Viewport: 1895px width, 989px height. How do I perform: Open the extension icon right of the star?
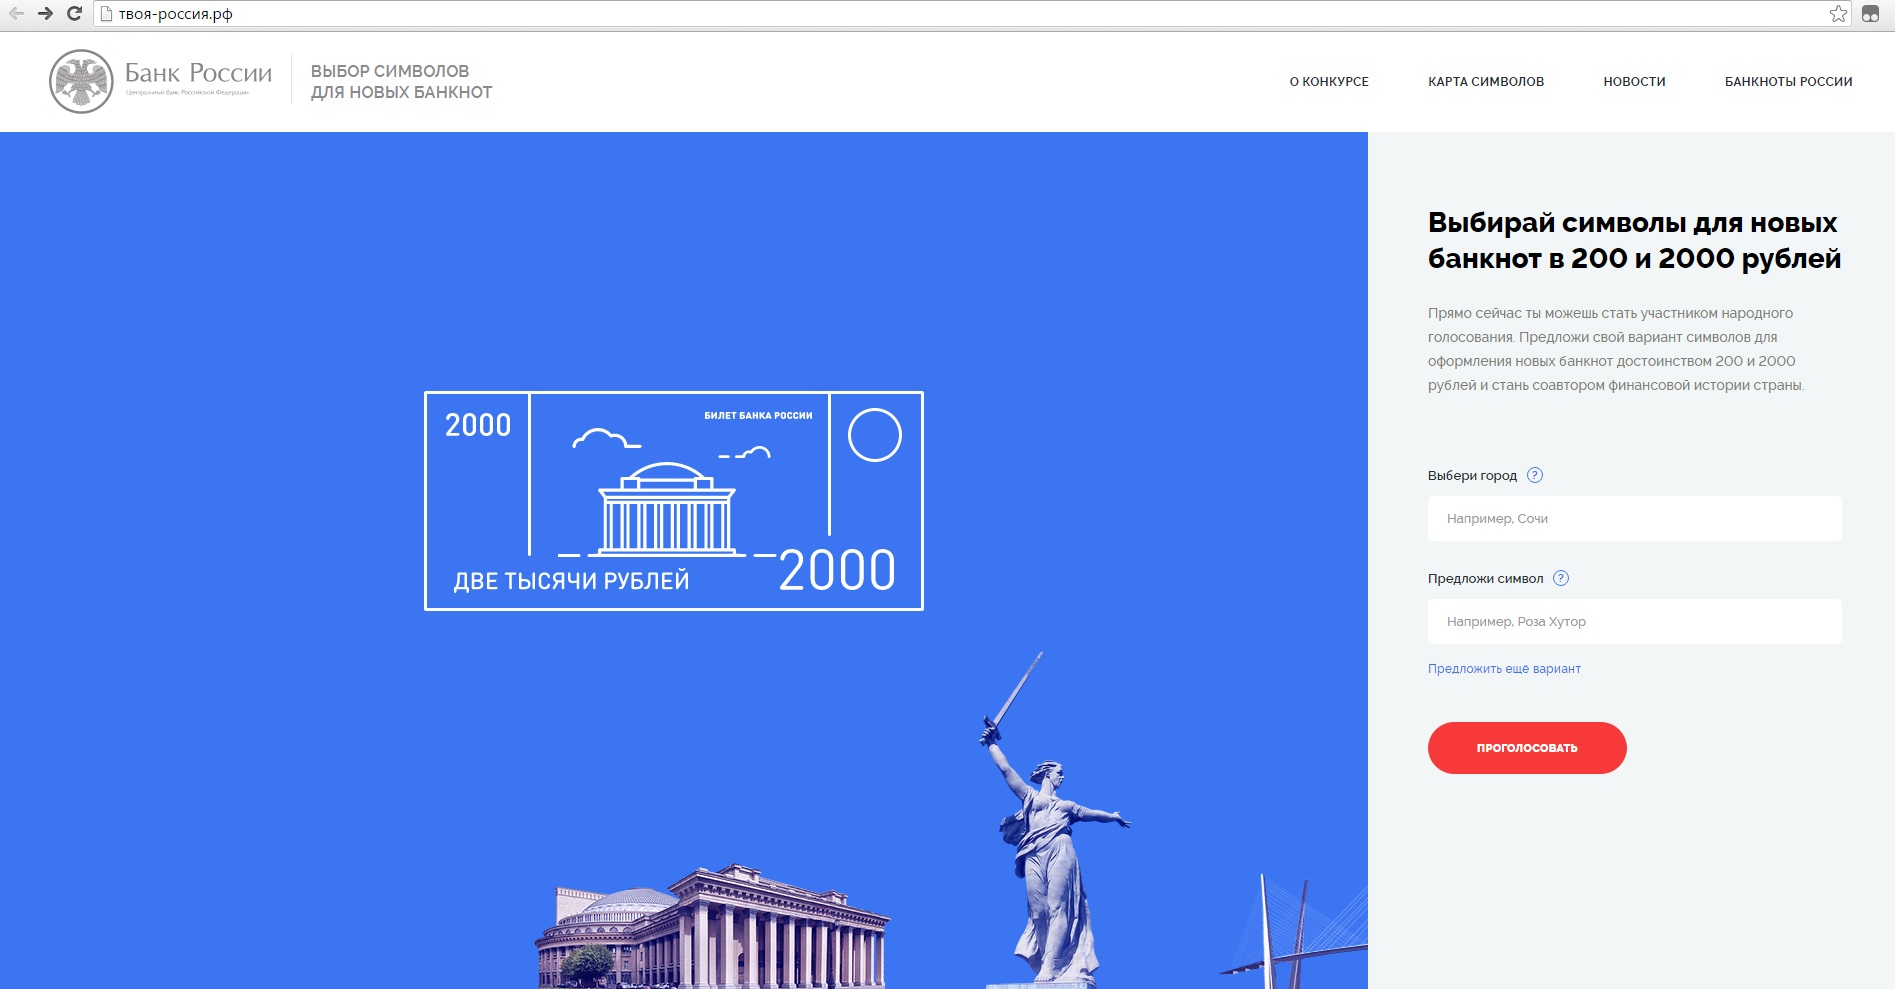(1870, 14)
